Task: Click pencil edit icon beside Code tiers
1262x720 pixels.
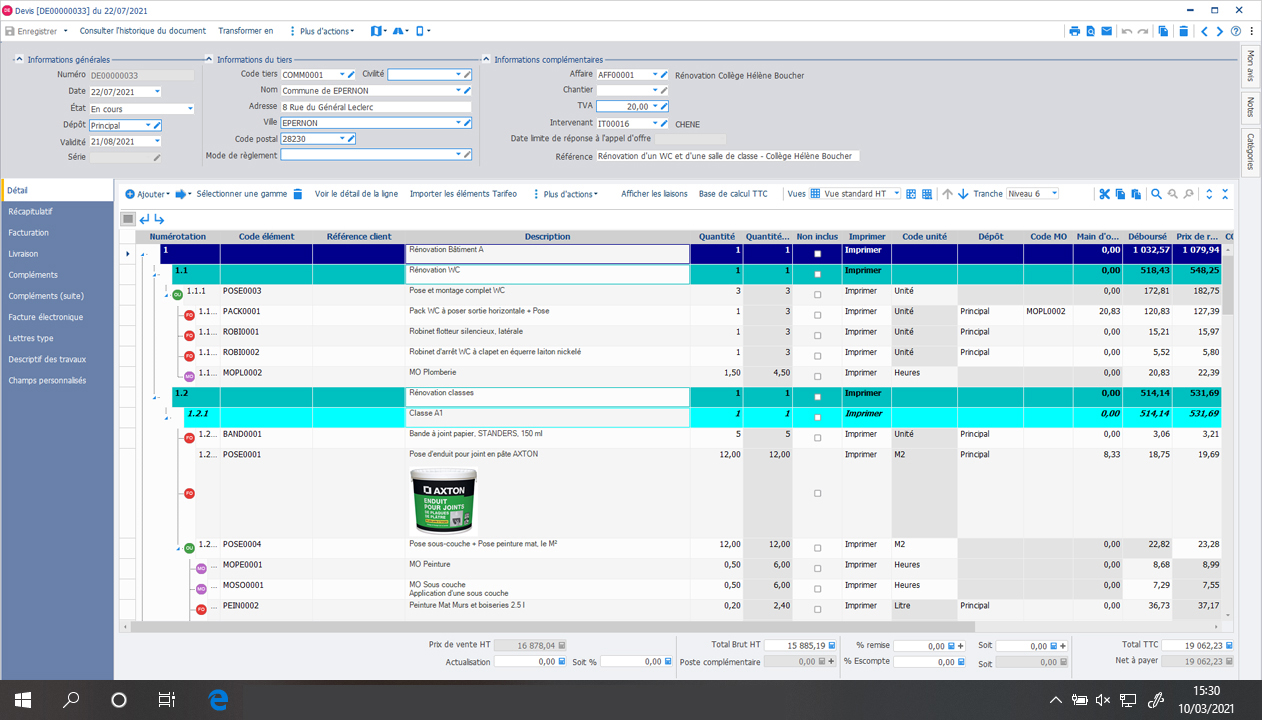Action: 351,74
